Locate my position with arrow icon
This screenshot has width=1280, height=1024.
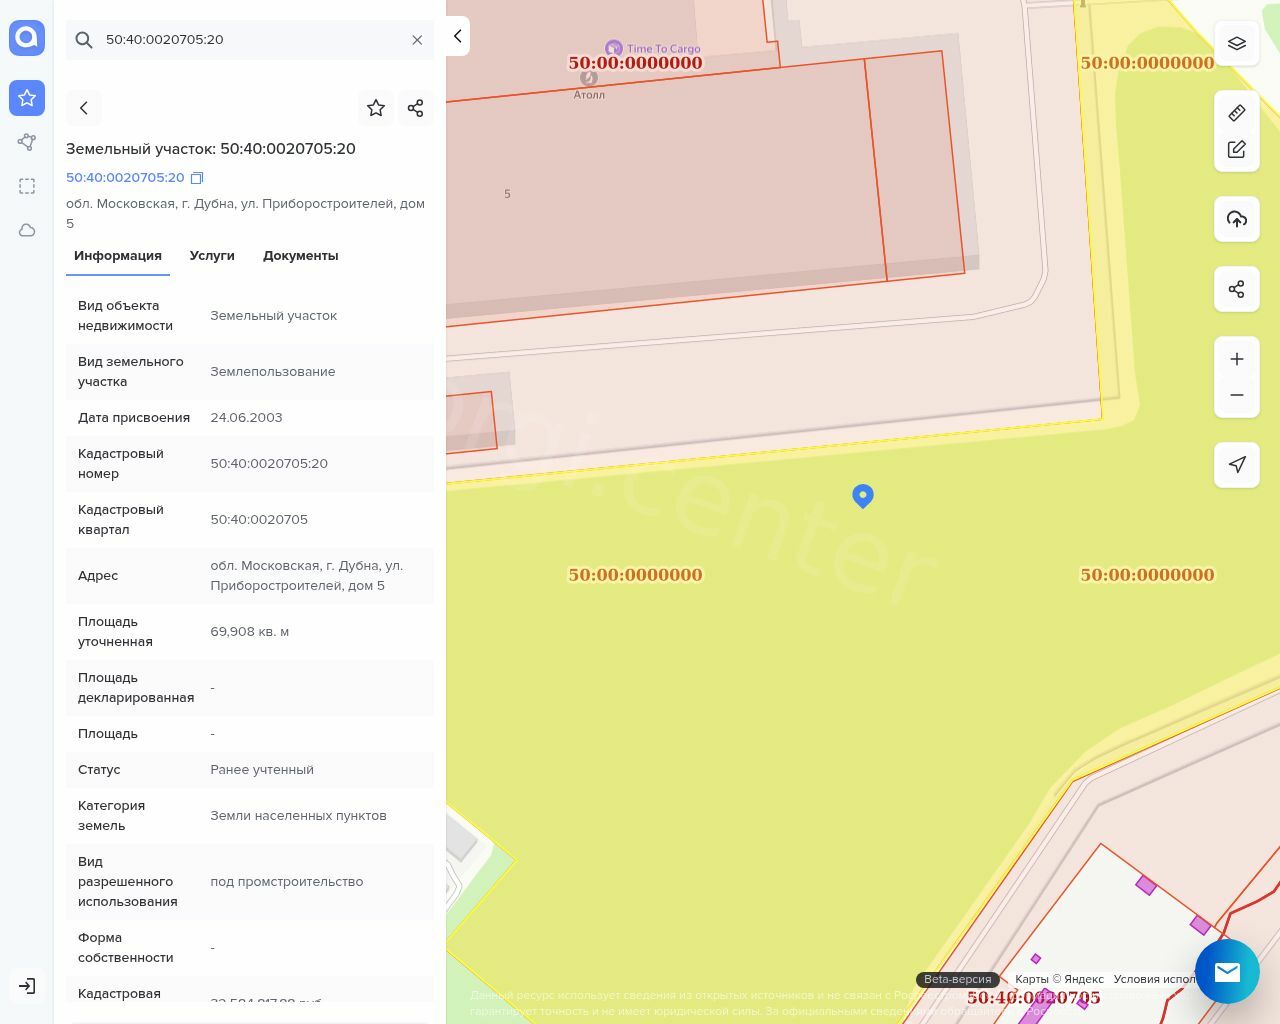1236,465
